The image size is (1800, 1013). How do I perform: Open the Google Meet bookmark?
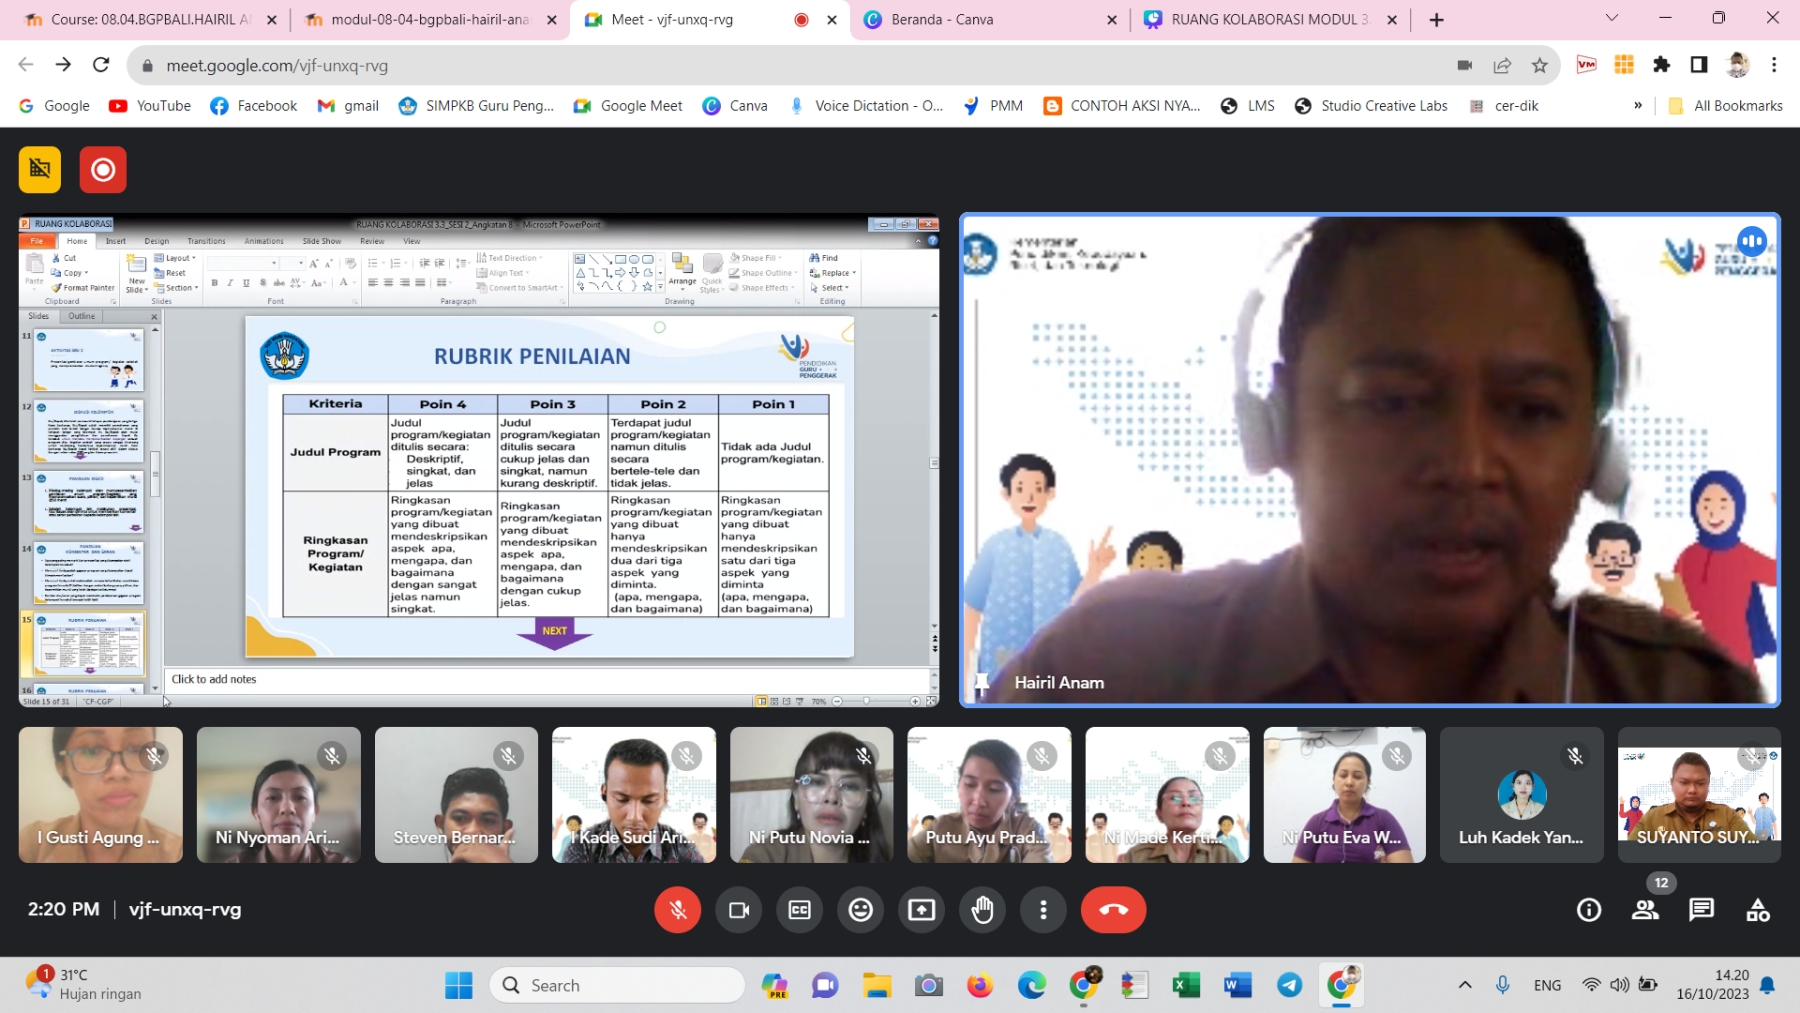(x=628, y=106)
